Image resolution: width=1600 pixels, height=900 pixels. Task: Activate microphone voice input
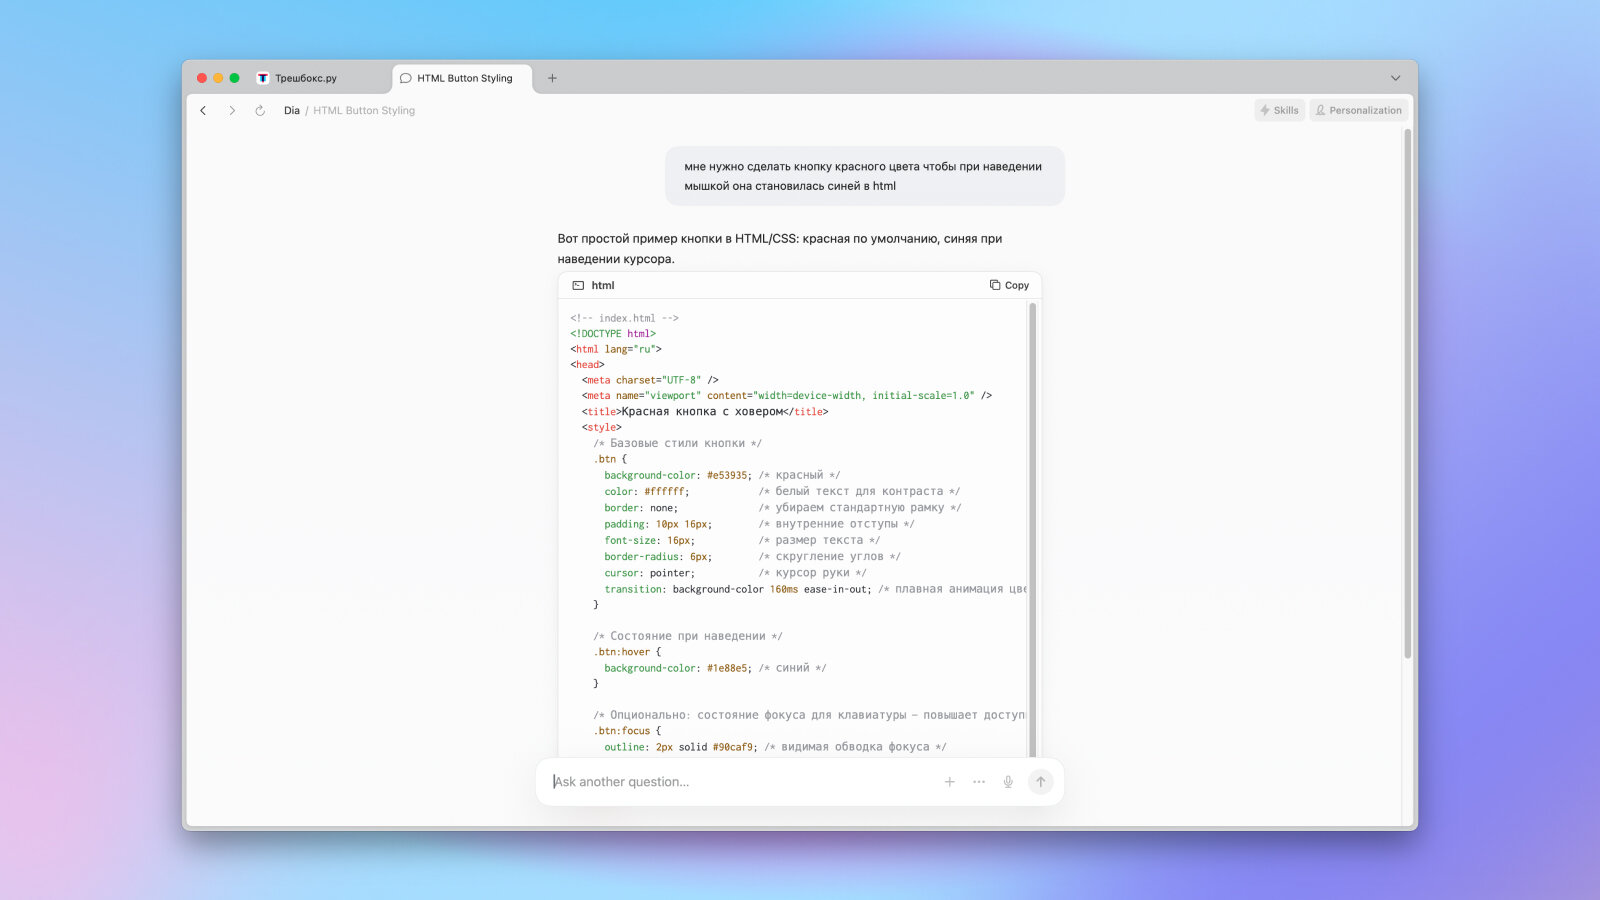click(x=1008, y=782)
